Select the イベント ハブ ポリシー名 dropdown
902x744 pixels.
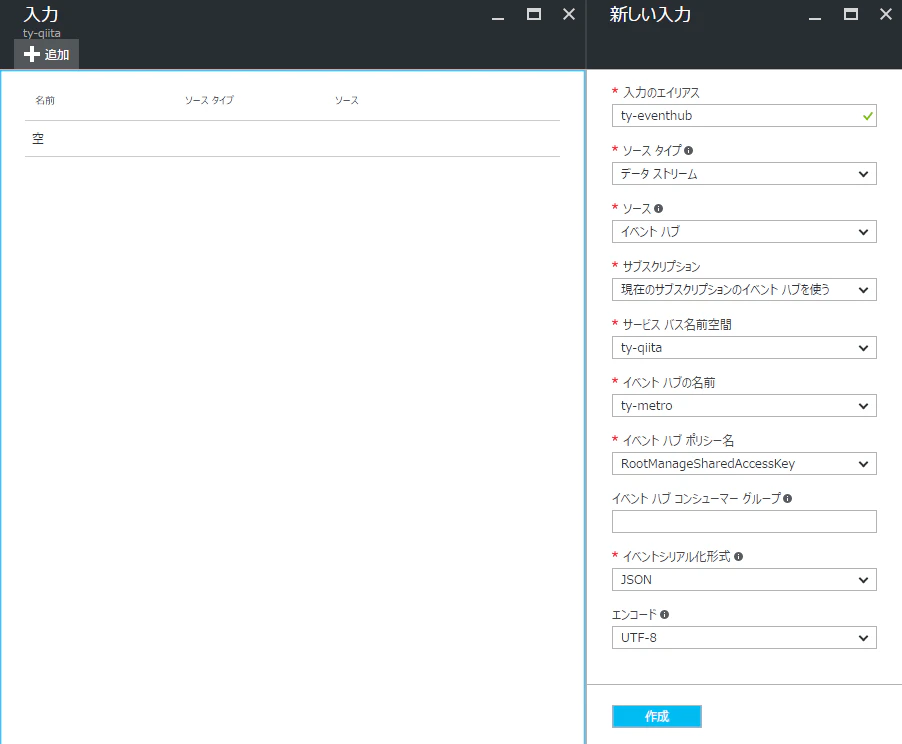click(x=744, y=464)
